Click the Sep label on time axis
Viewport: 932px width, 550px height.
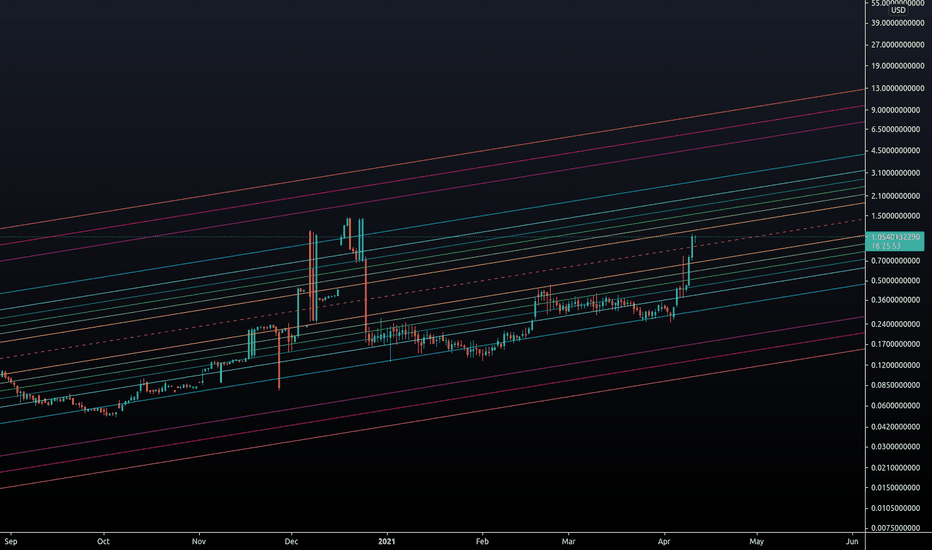point(11,542)
